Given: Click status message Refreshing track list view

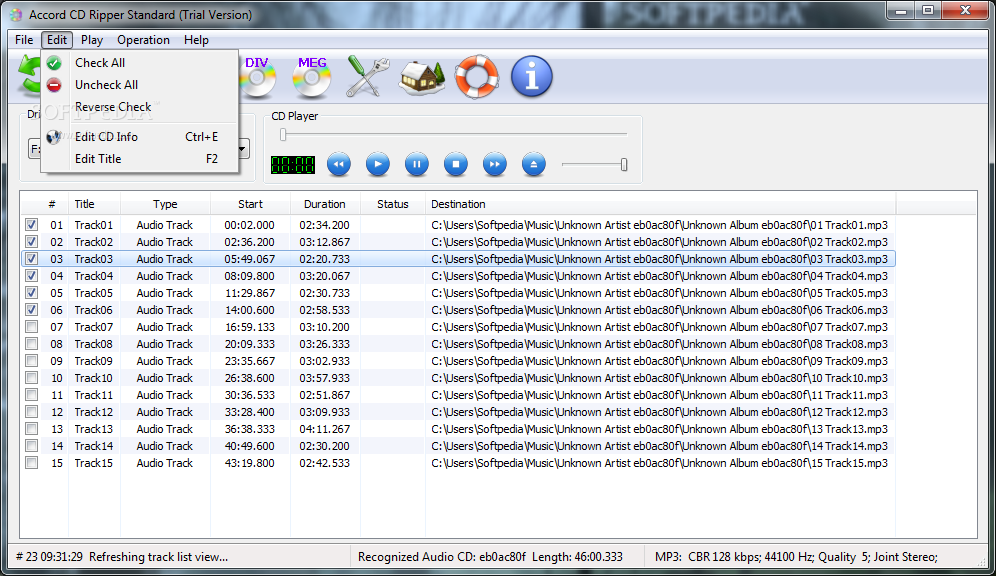Looking at the screenshot, I should coord(121,557).
